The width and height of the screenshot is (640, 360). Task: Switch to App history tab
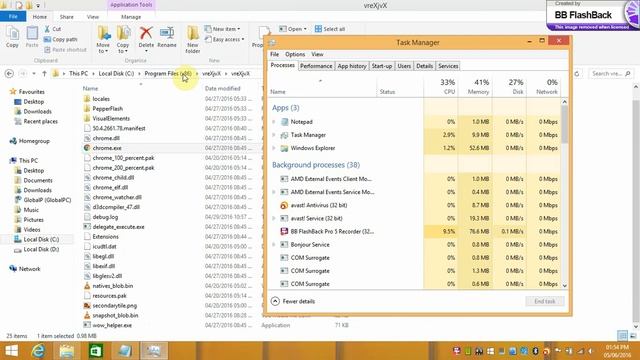[x=352, y=66]
